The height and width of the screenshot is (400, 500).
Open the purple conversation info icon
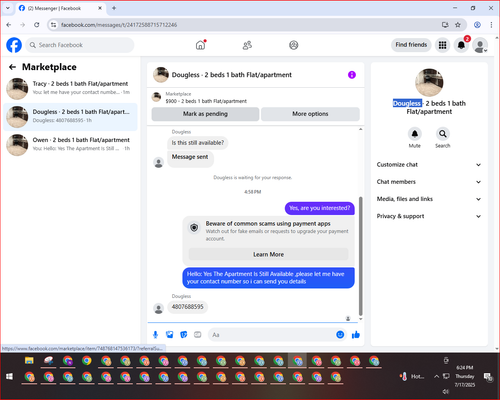352,75
